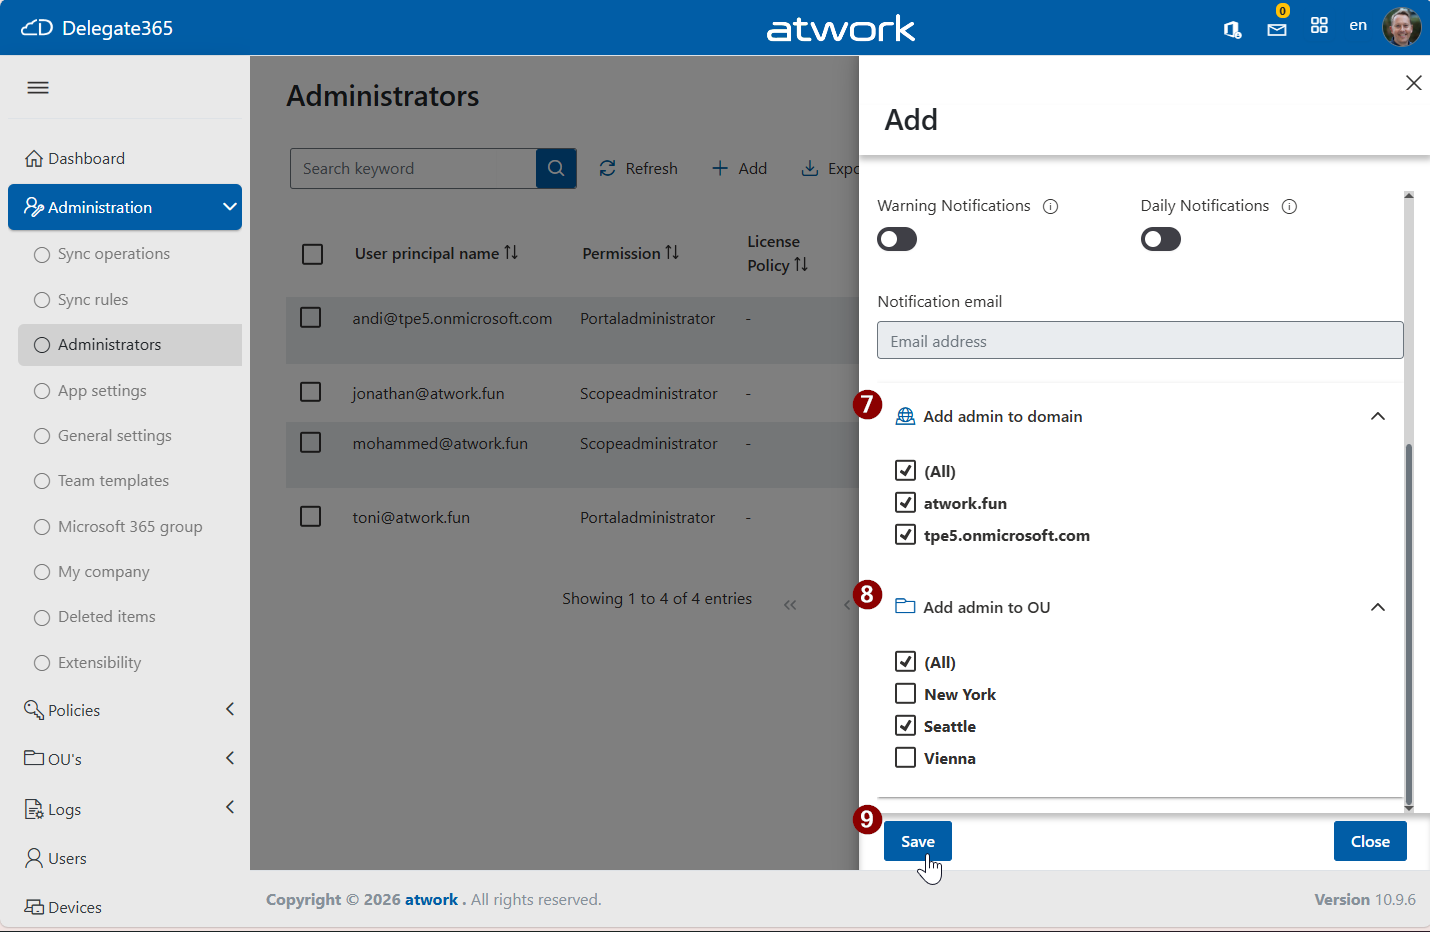Check the New York OU checkbox
The height and width of the screenshot is (932, 1430).
905,693
